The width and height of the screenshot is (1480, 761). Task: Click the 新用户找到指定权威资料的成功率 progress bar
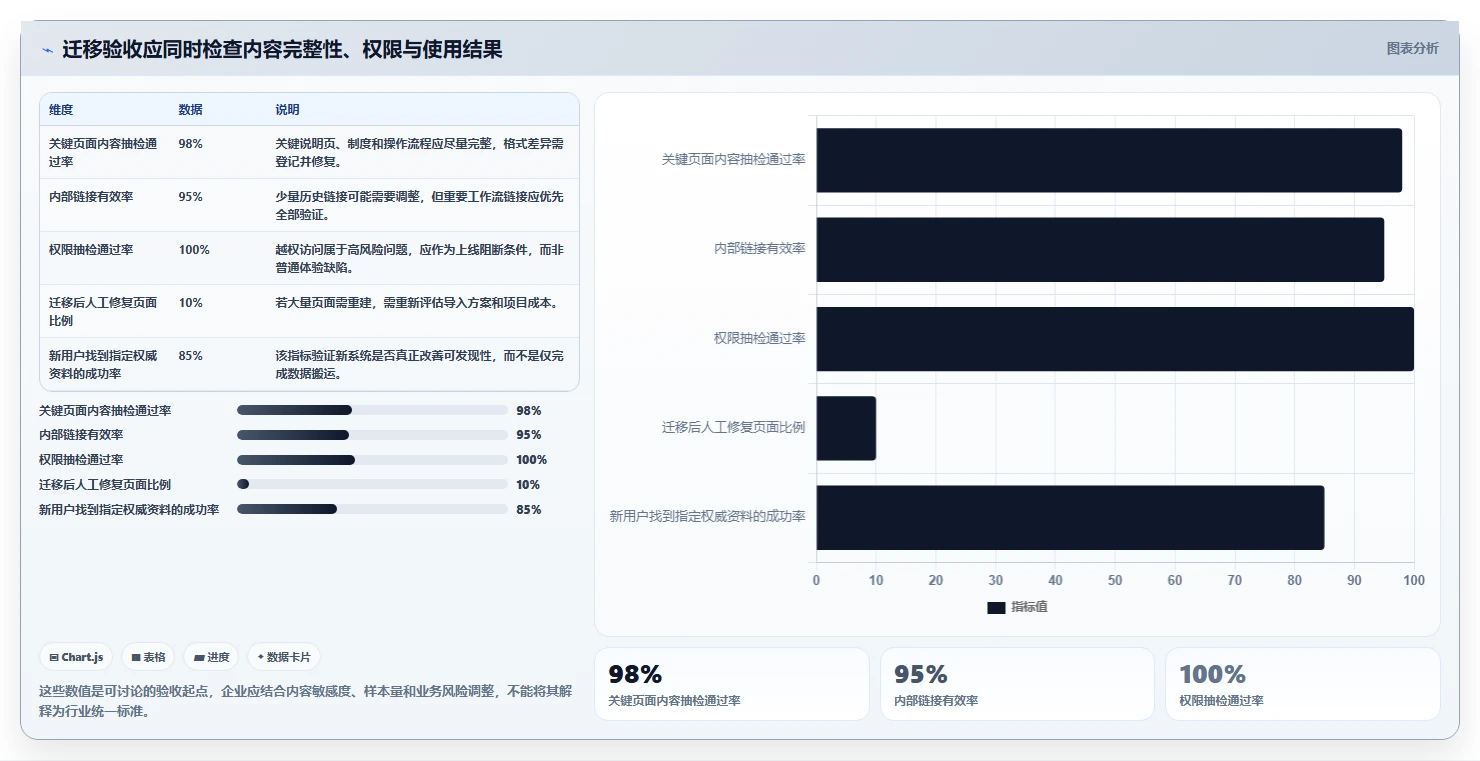pyautogui.click(x=372, y=509)
